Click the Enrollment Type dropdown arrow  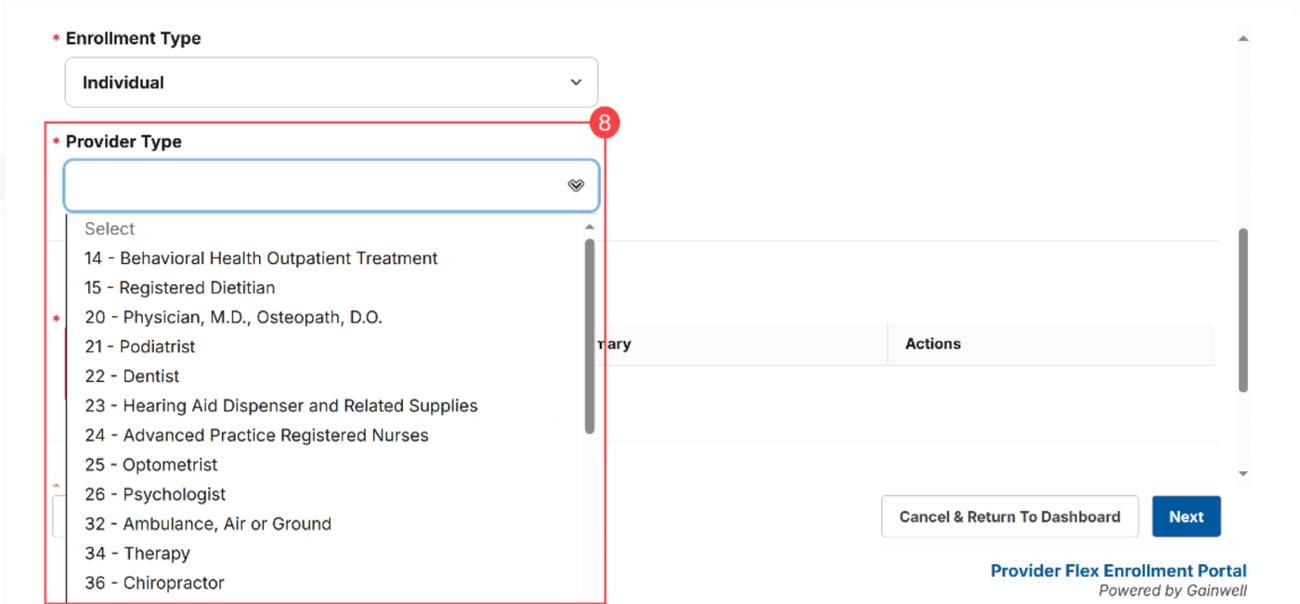pyautogui.click(x=576, y=82)
